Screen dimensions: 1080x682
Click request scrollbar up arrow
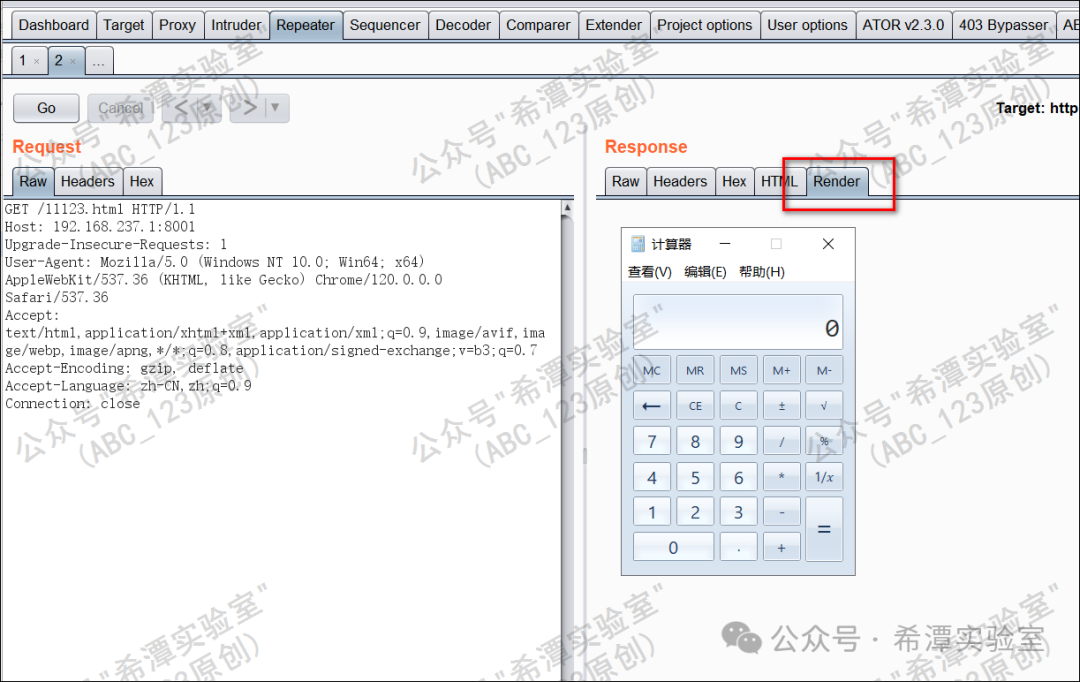[x=568, y=207]
